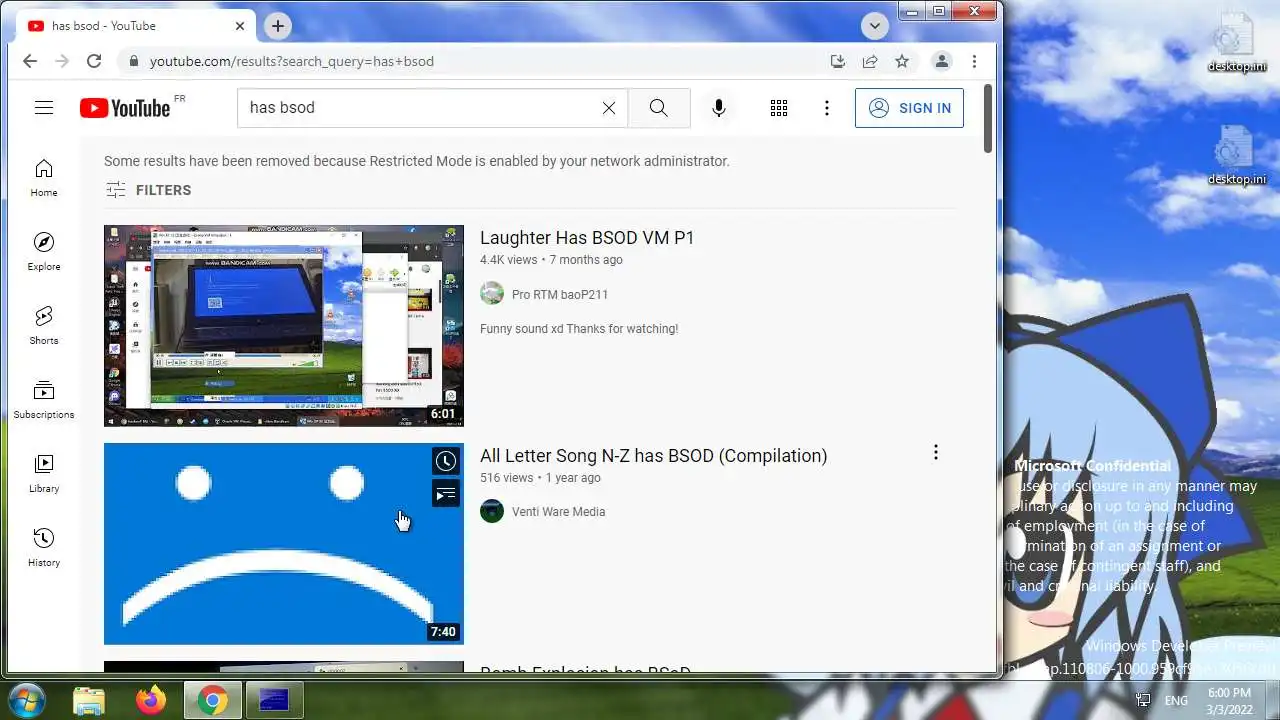
Task: Open Subscriptions in the sidebar
Action: click(x=44, y=400)
